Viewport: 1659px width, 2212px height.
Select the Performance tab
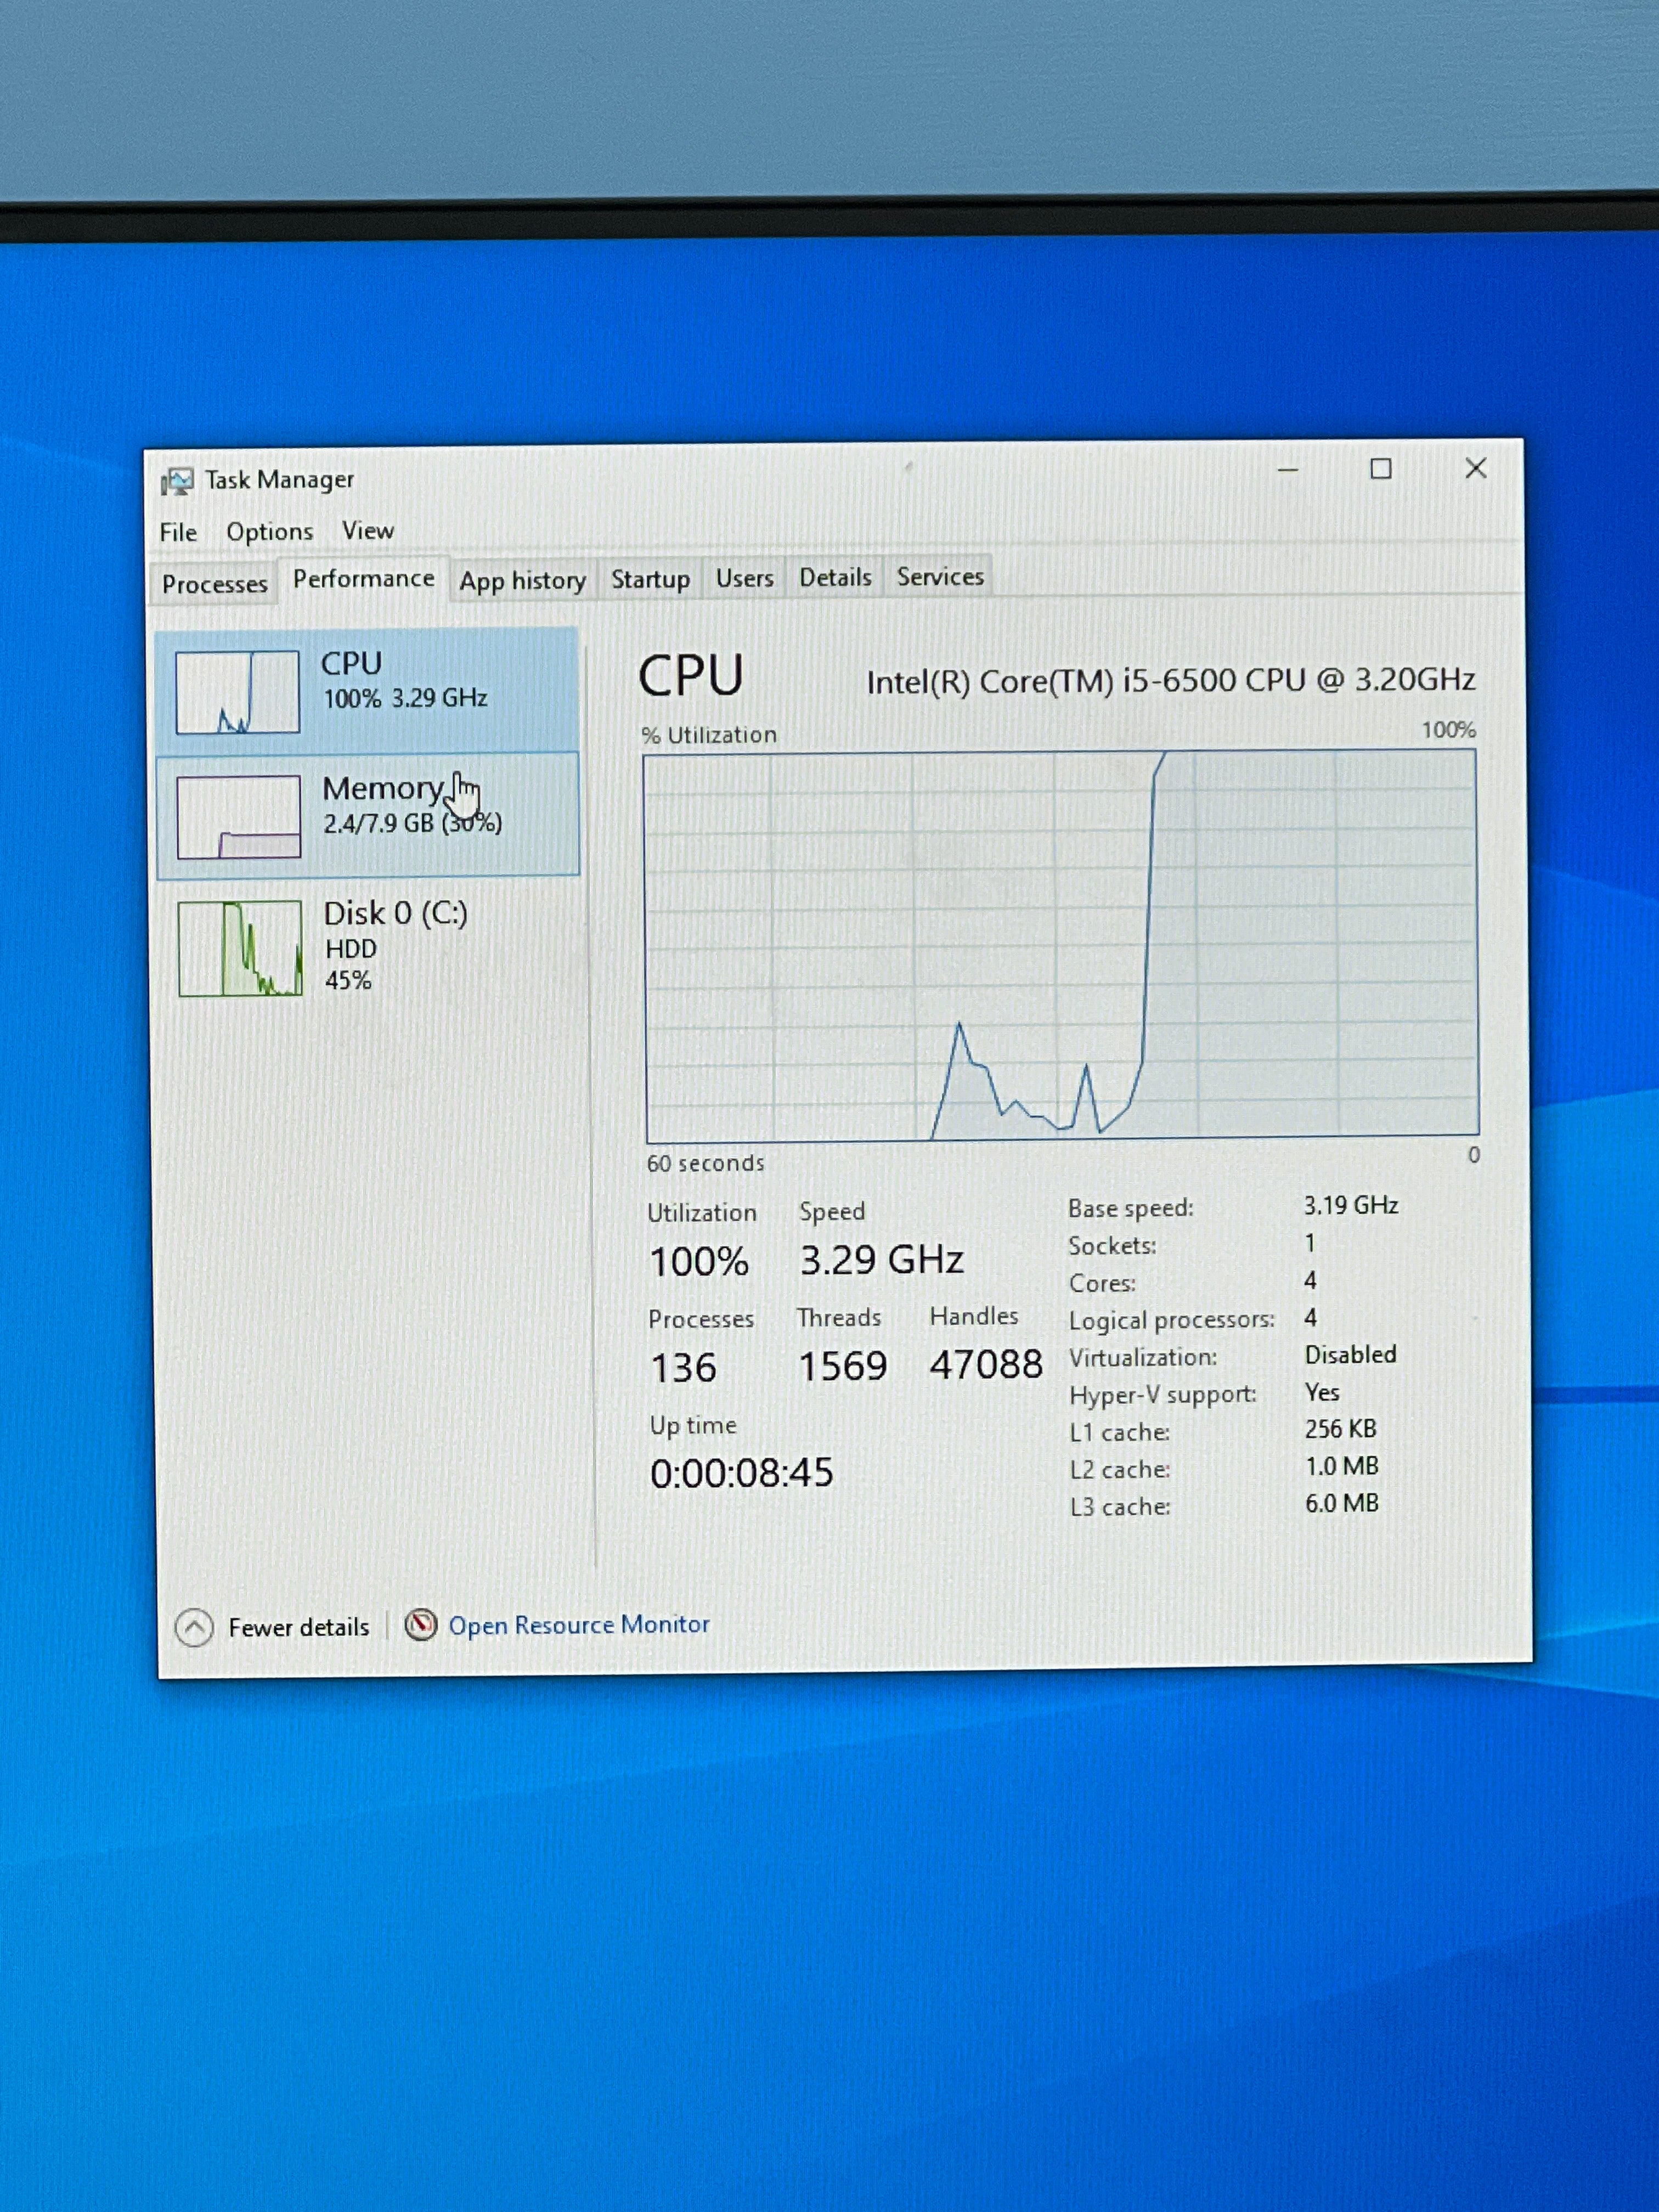coord(363,578)
